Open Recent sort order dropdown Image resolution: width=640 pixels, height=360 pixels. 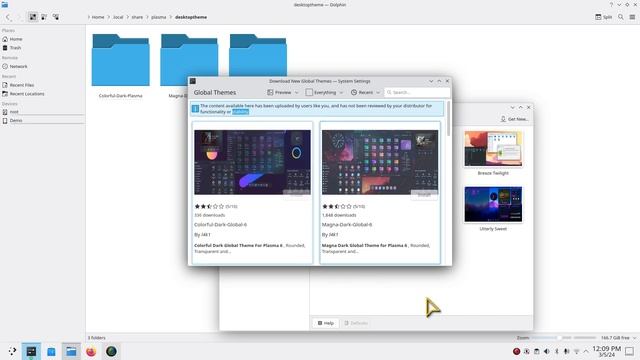tap(365, 93)
